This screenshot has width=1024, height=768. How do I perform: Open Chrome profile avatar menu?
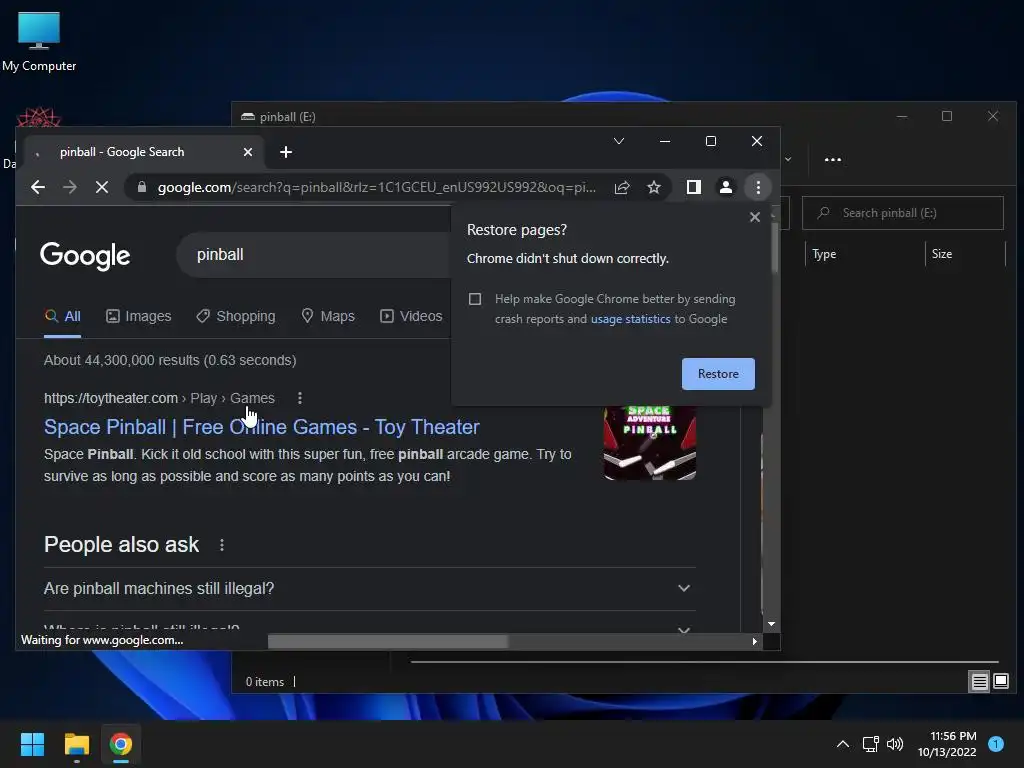coord(726,187)
